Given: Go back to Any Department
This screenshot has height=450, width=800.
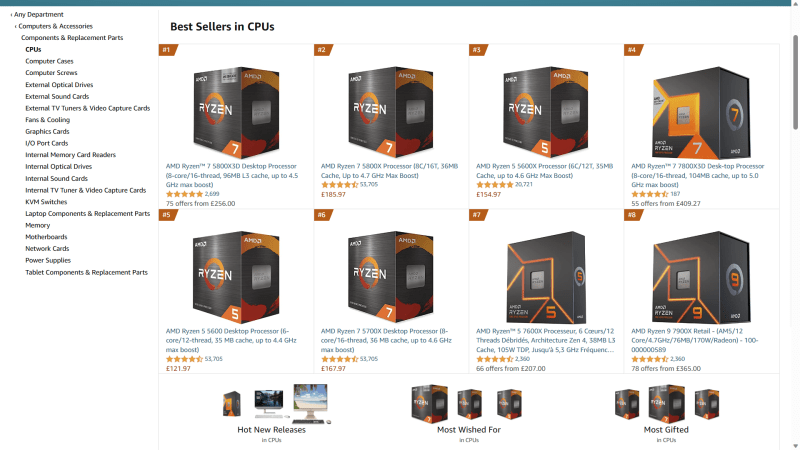Looking at the screenshot, I should coord(38,14).
